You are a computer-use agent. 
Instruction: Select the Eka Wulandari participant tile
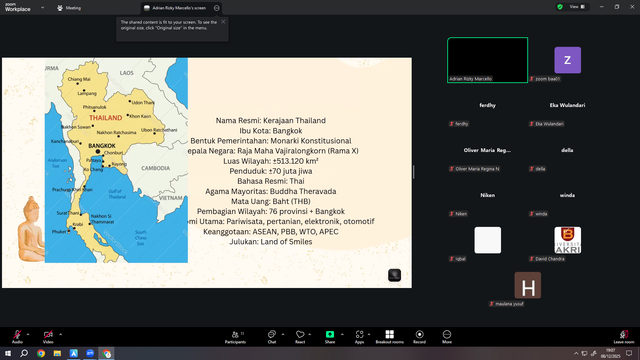(567, 105)
